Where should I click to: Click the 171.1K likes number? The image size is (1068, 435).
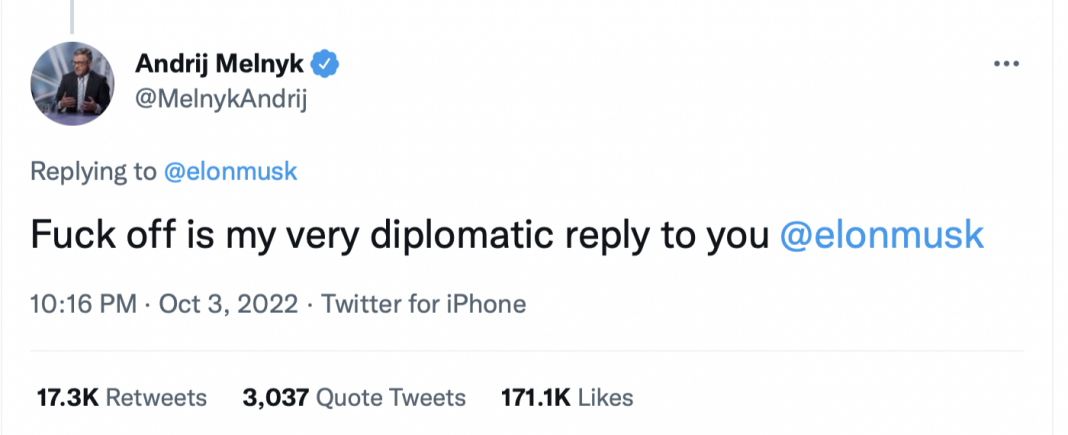[x=535, y=397]
